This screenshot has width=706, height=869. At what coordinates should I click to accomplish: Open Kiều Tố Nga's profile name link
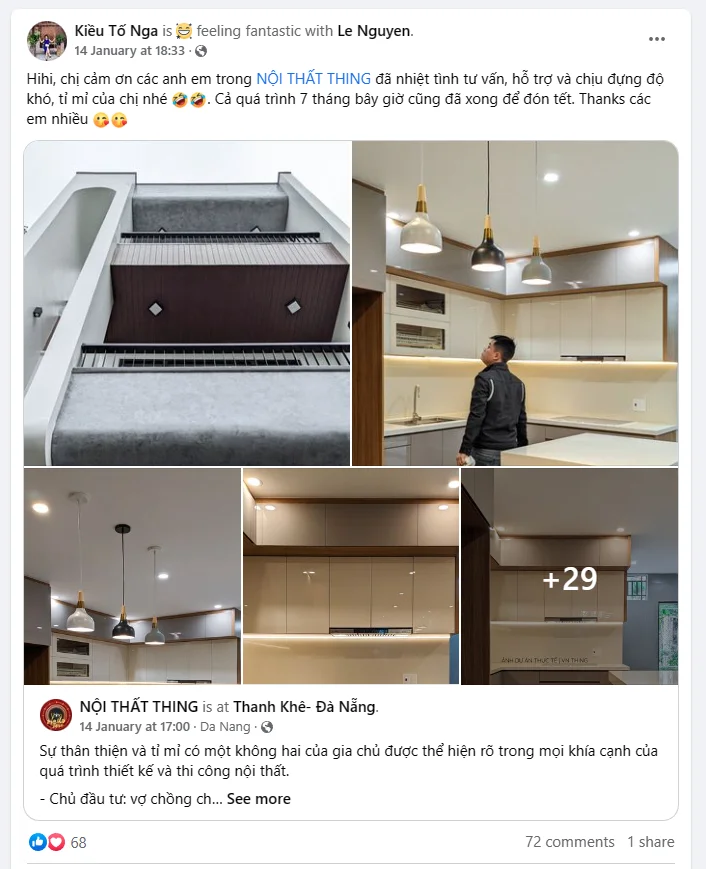116,31
